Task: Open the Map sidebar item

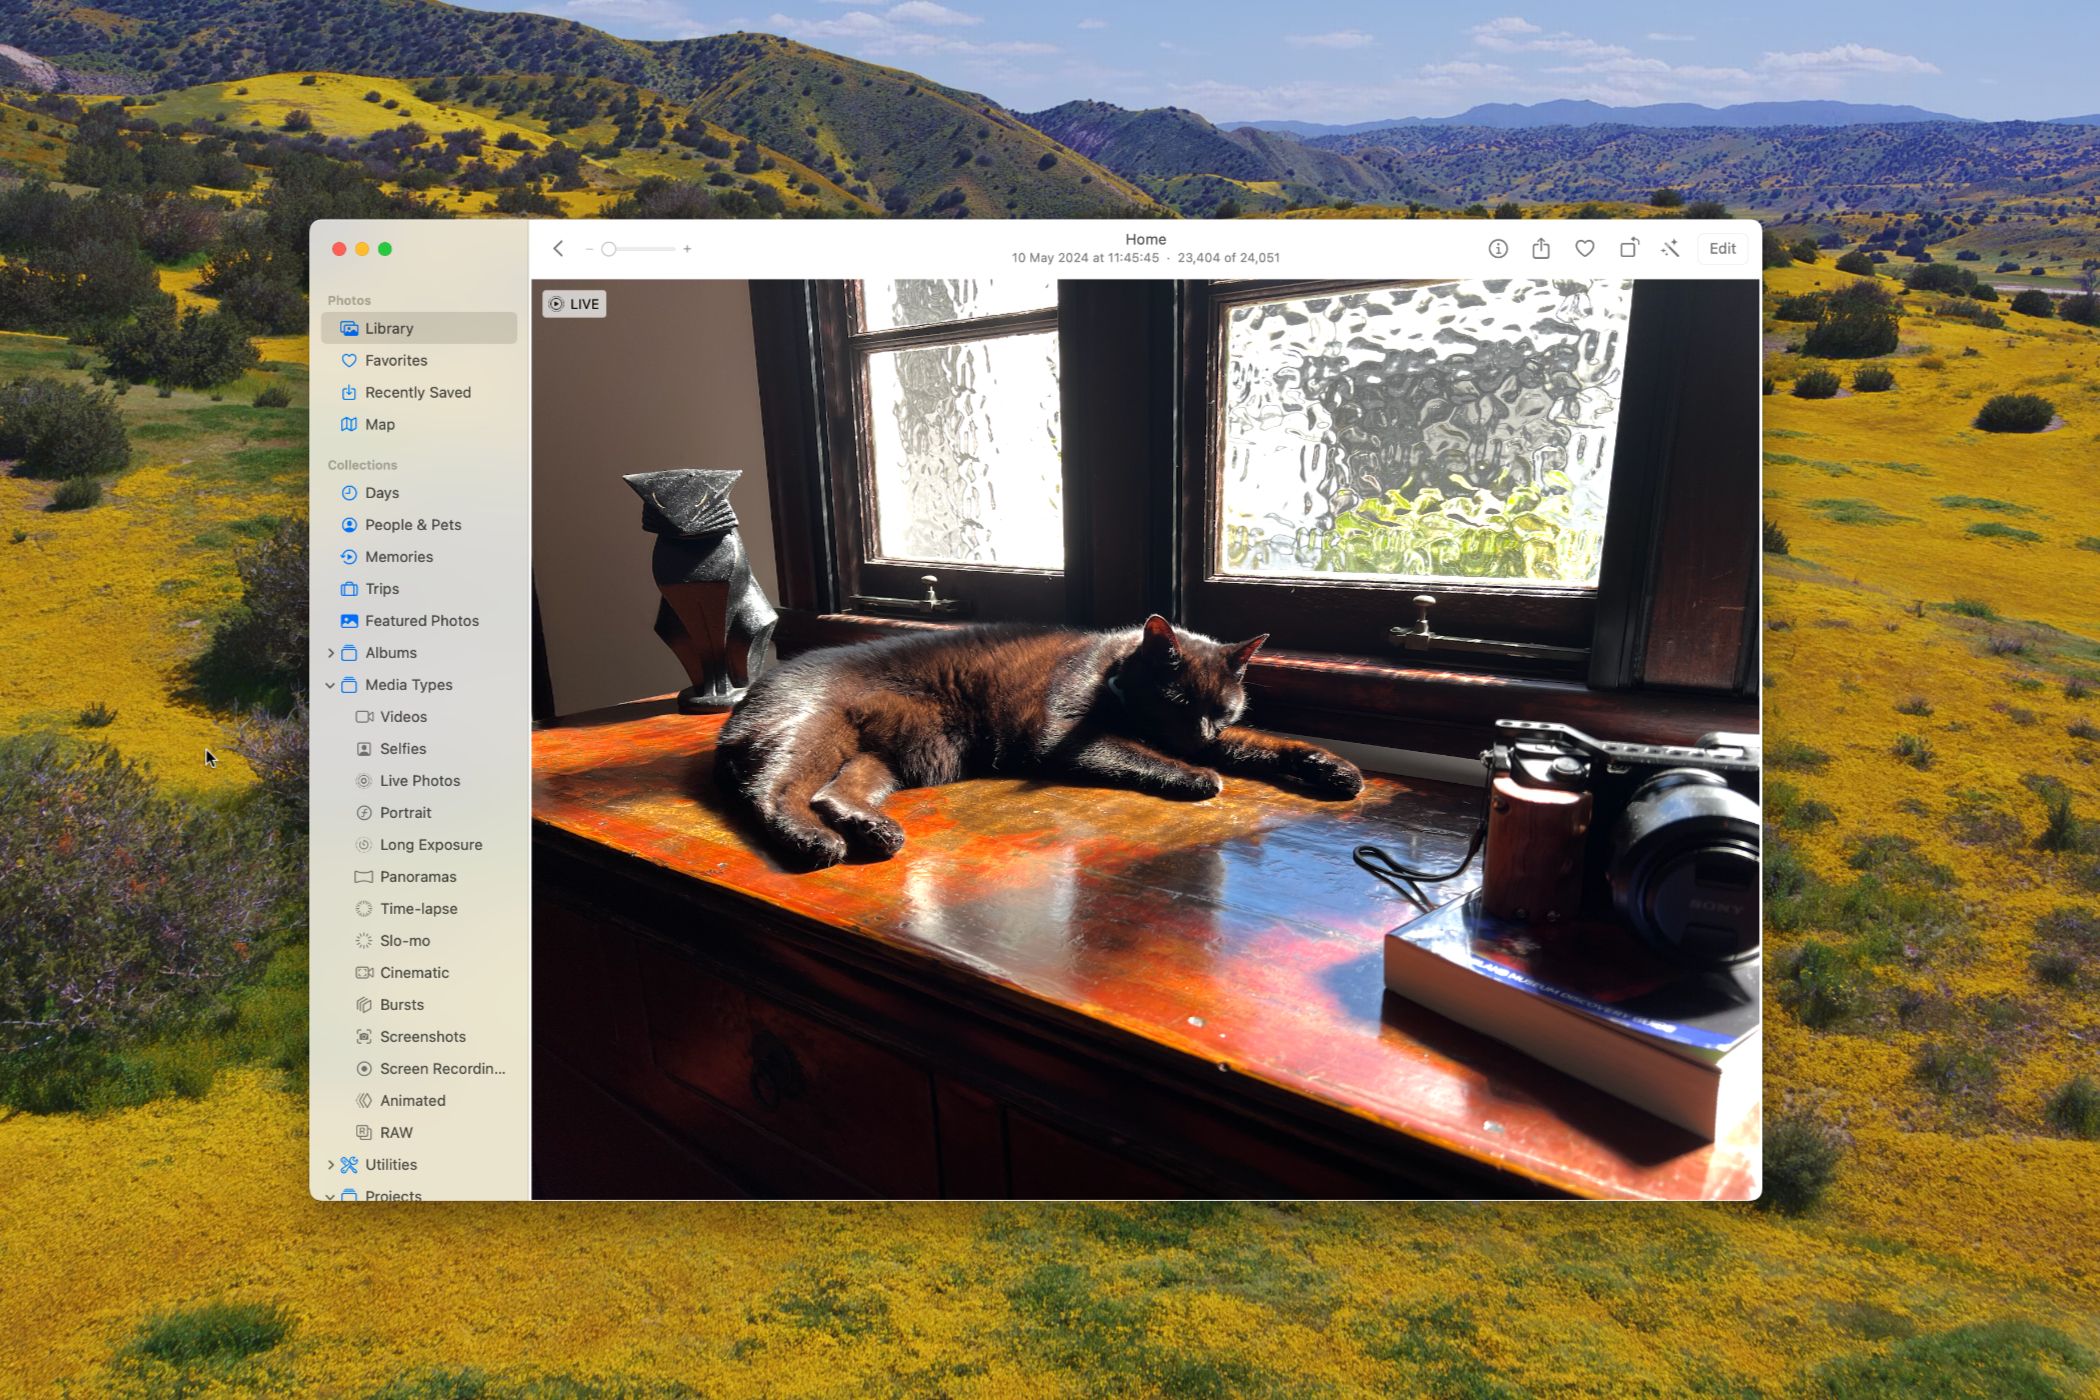Action: coord(379,424)
